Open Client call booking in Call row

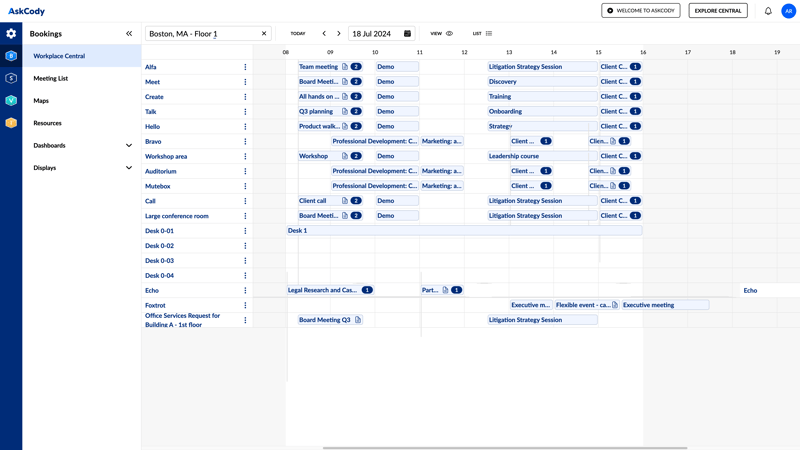(x=330, y=201)
